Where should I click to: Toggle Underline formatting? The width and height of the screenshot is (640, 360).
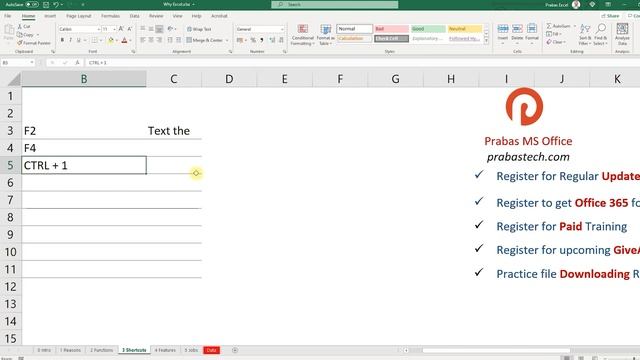78,40
